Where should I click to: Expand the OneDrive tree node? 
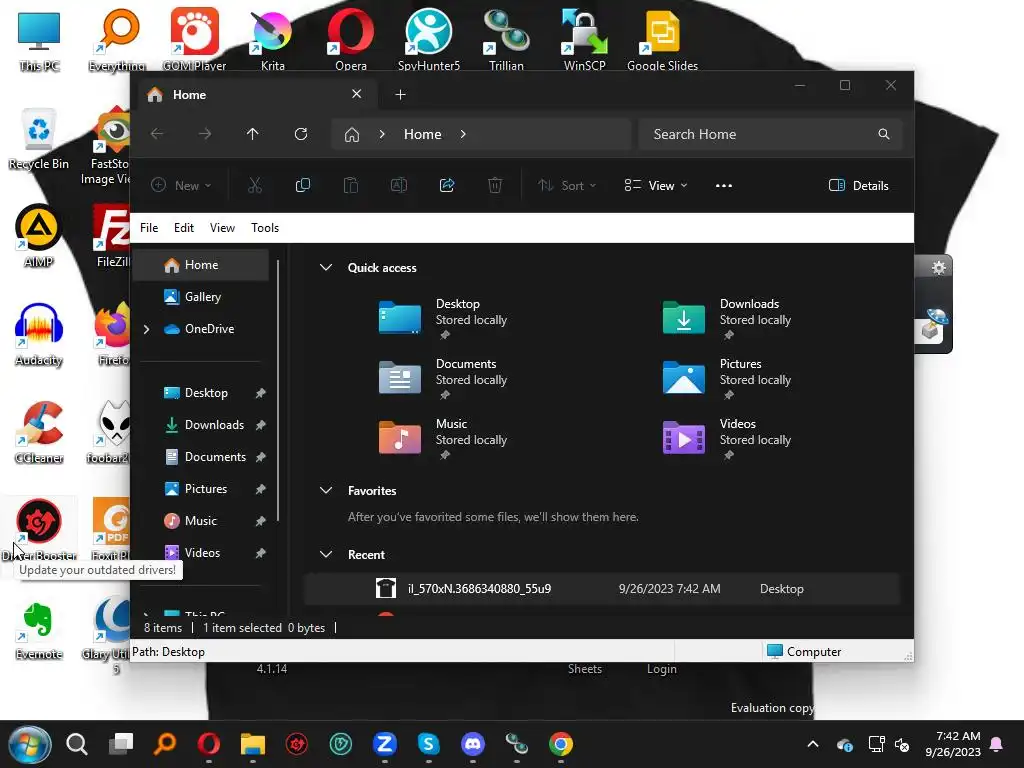point(147,329)
